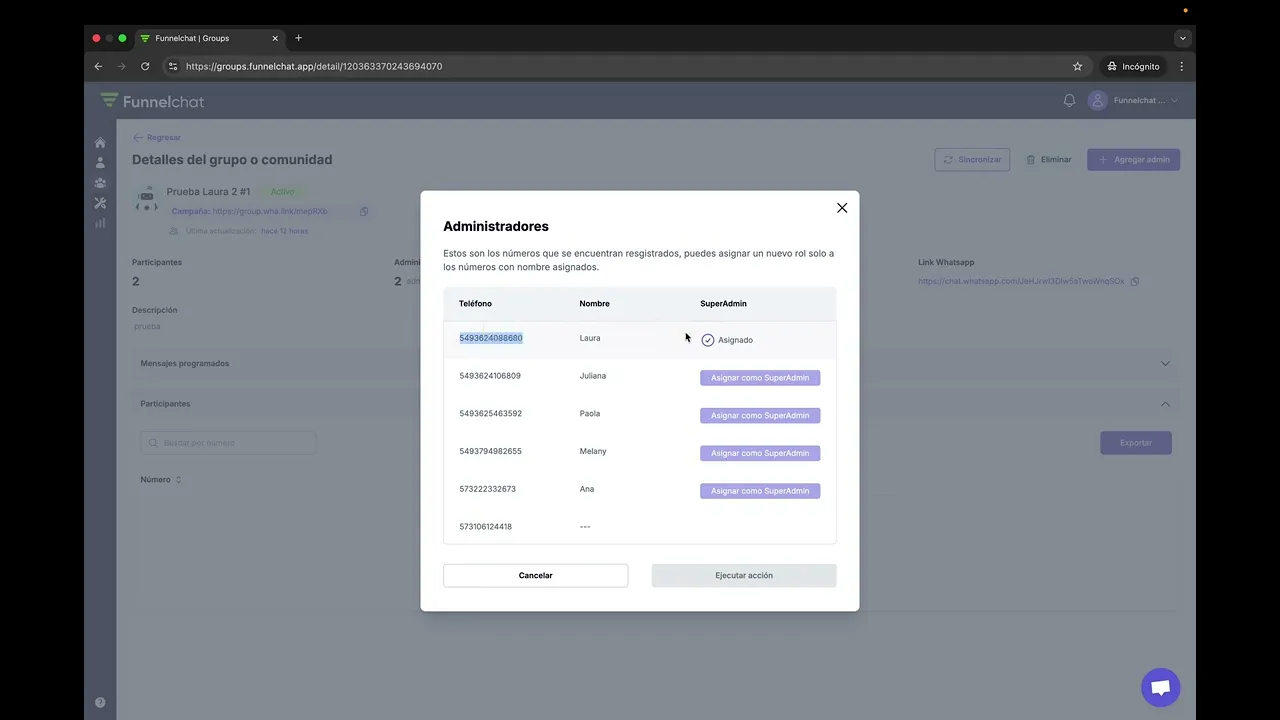Open the notifications bell
The height and width of the screenshot is (720, 1280).
pyautogui.click(x=1069, y=100)
